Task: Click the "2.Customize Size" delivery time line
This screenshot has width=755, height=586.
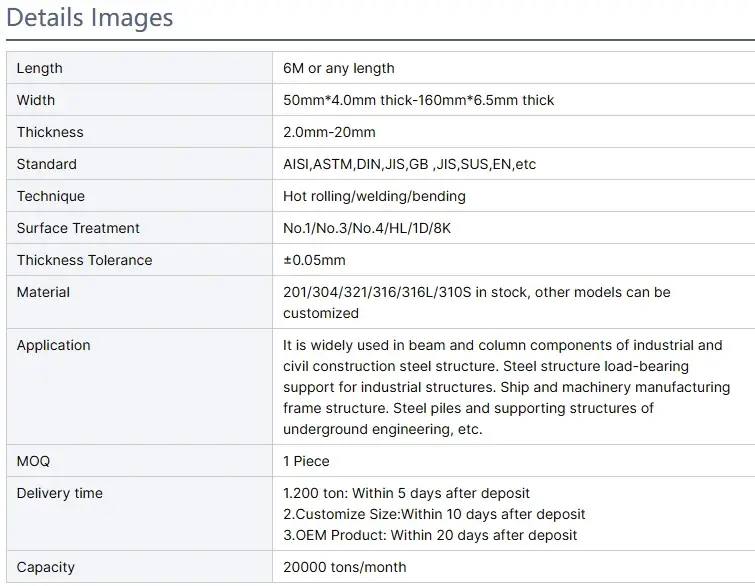Action: point(435,514)
